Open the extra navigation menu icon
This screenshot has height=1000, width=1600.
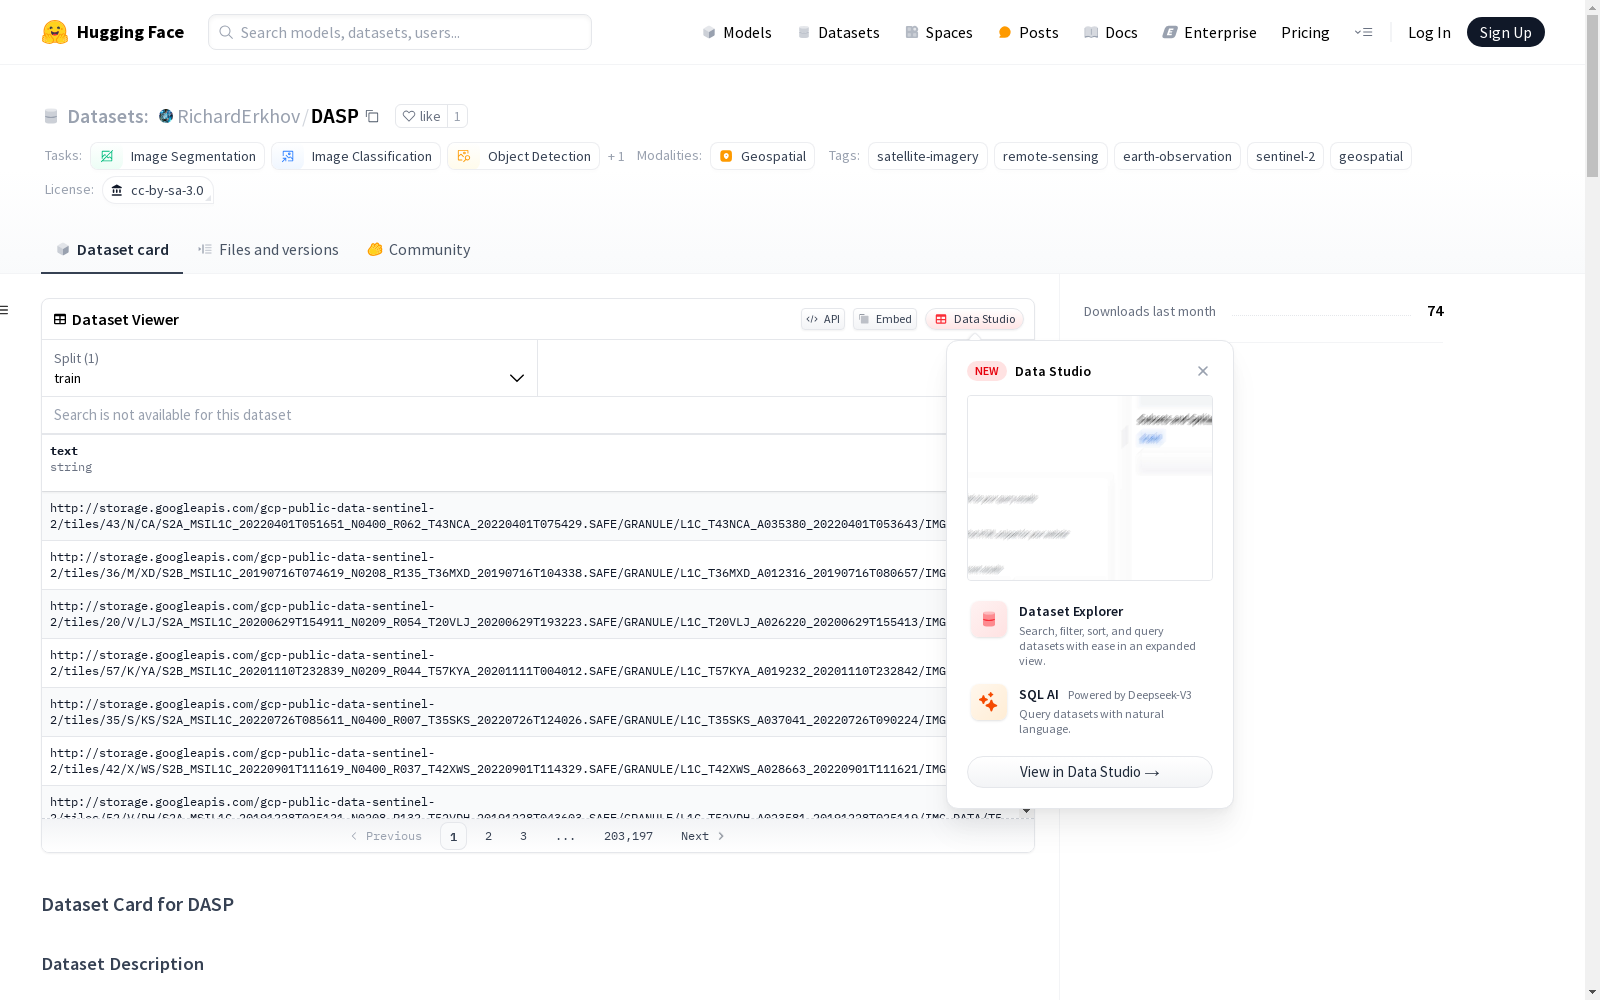click(1363, 32)
